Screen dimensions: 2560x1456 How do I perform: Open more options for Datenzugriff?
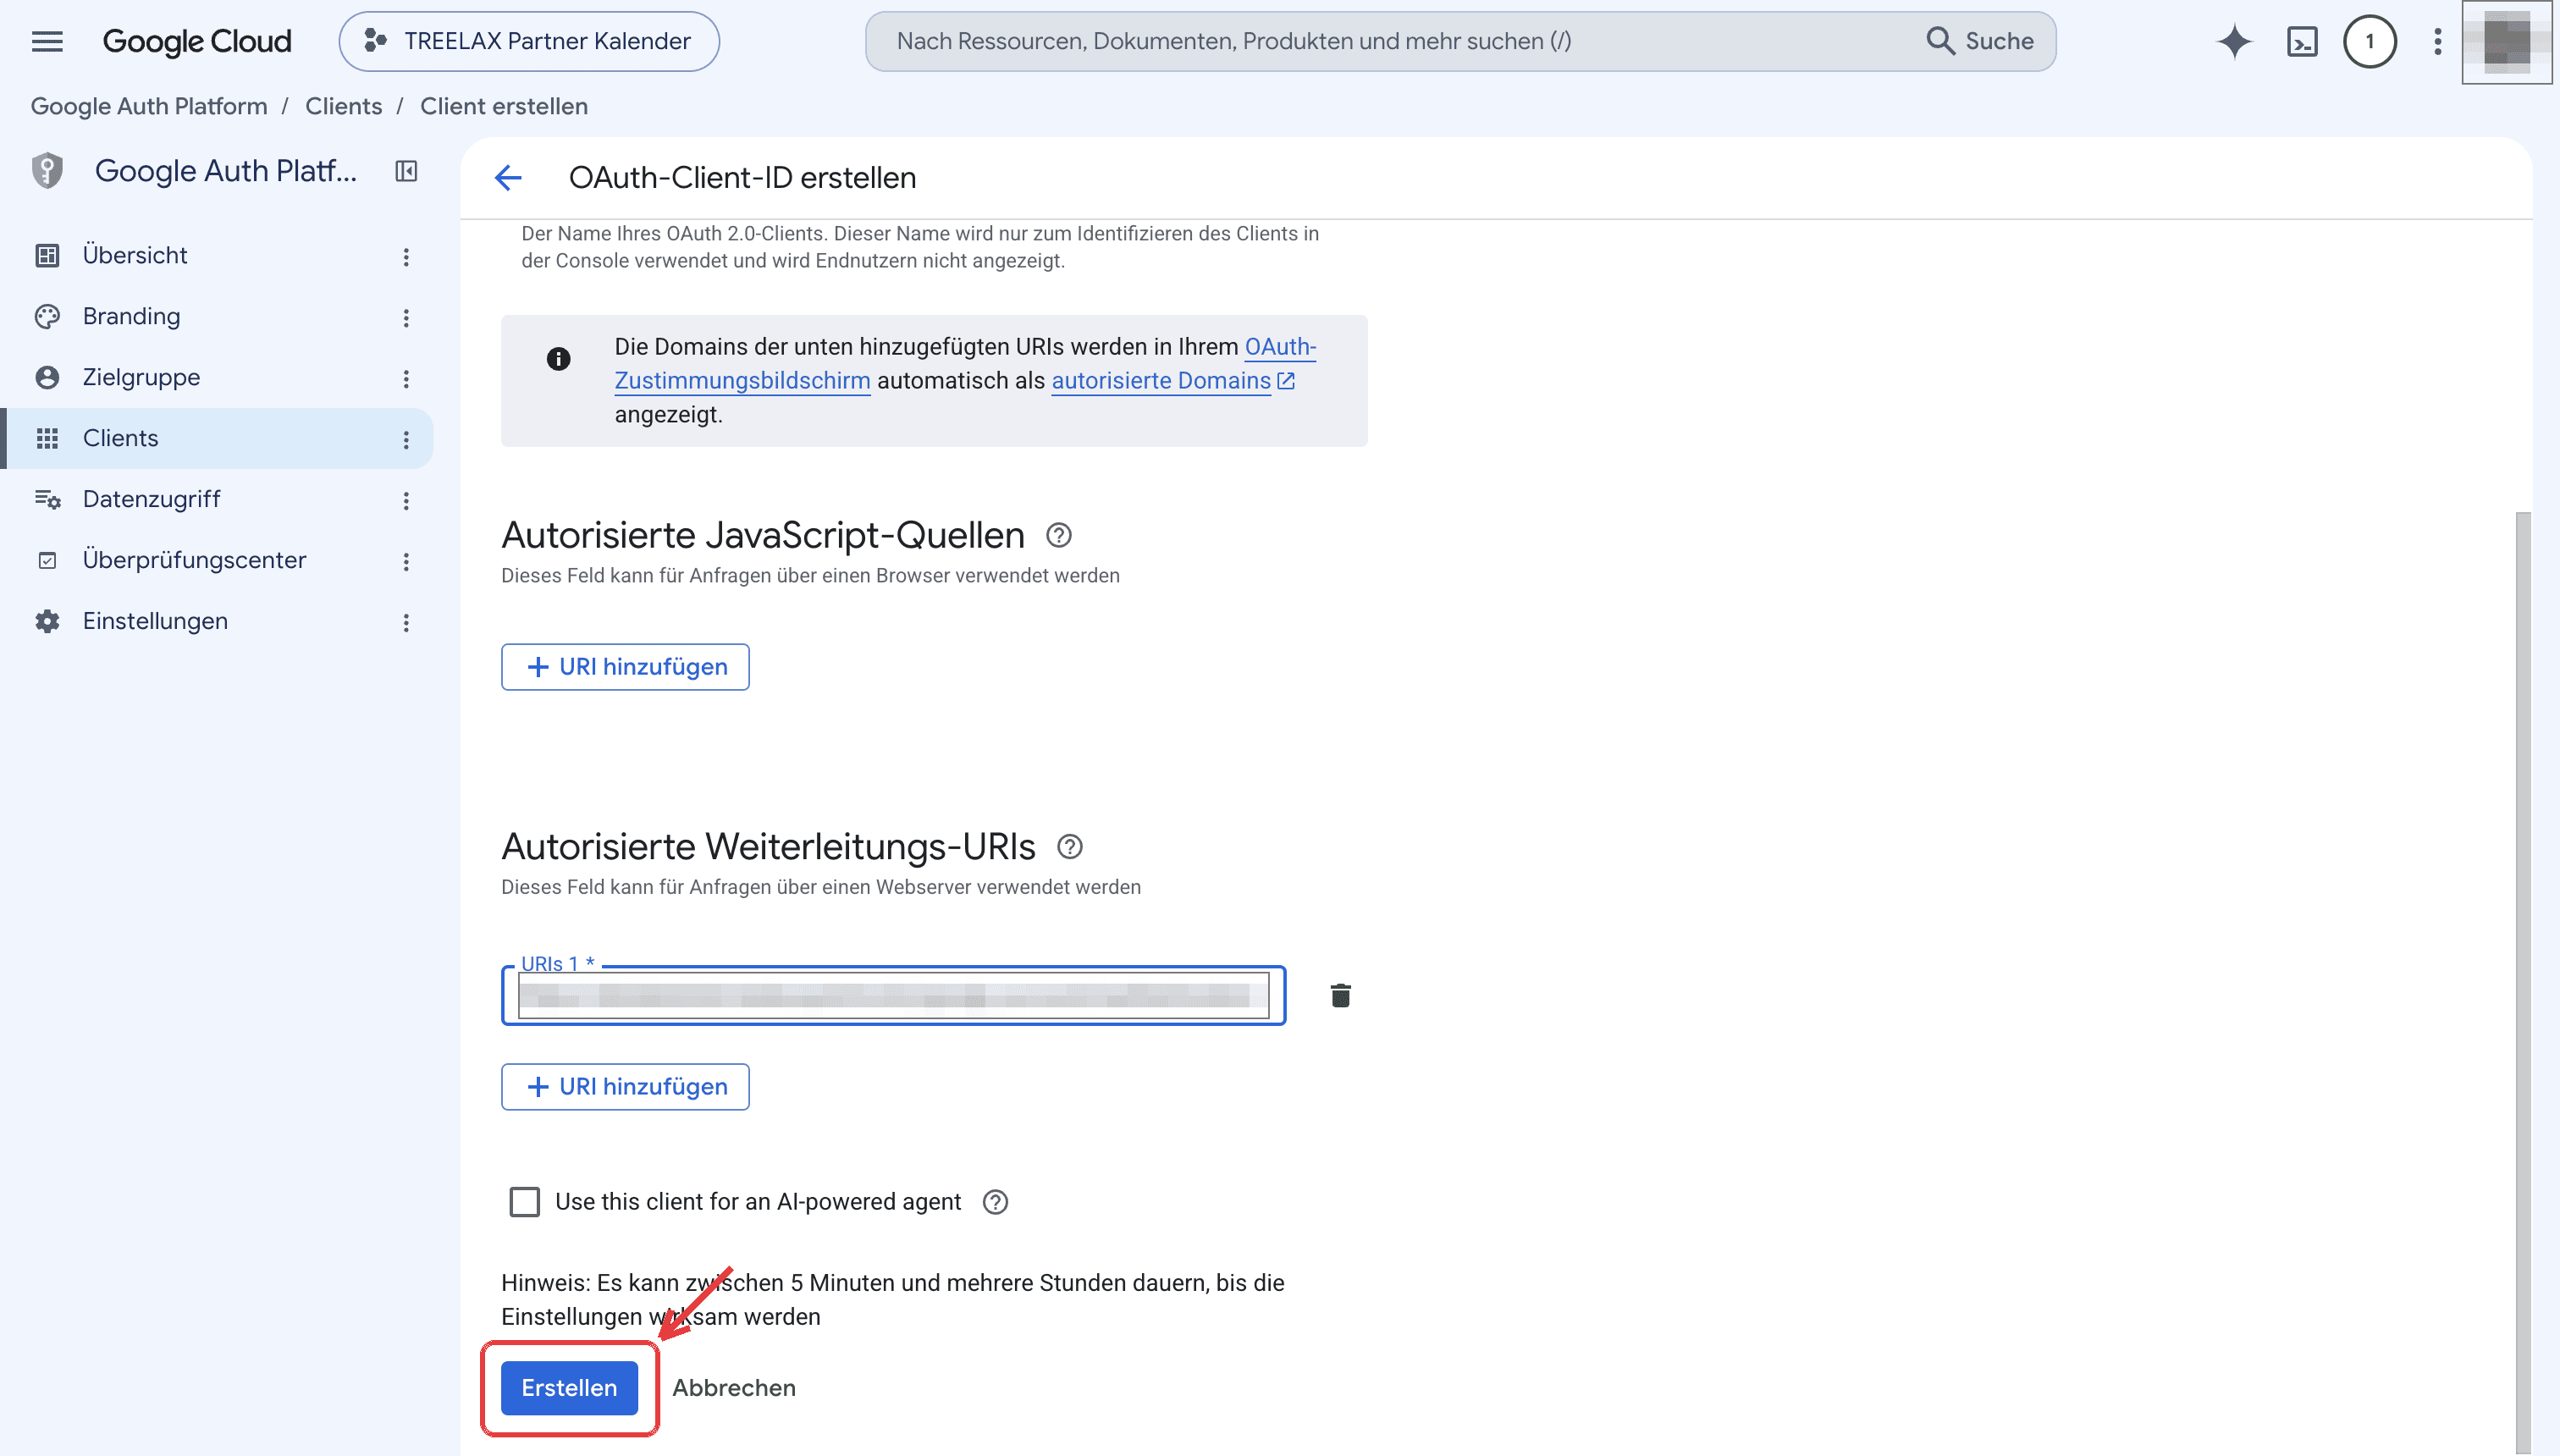[x=406, y=501]
